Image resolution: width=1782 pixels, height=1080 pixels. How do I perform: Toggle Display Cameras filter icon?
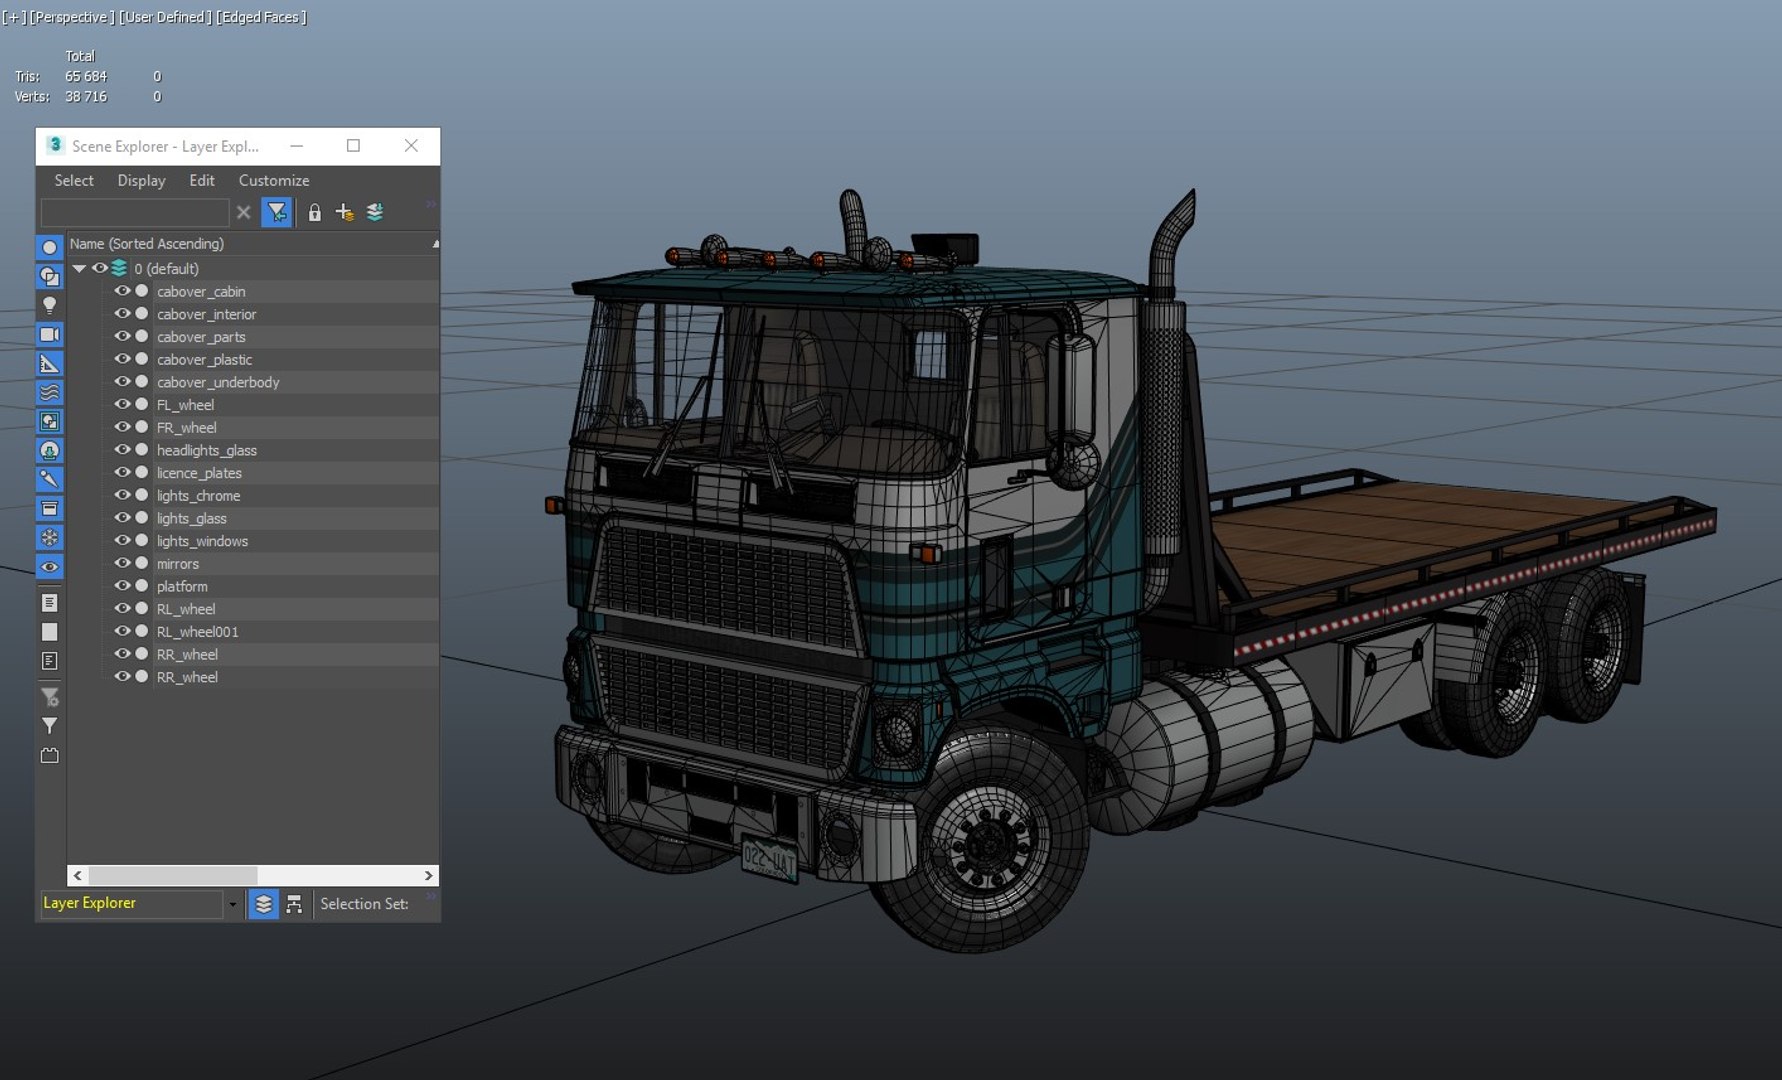pyautogui.click(x=49, y=334)
